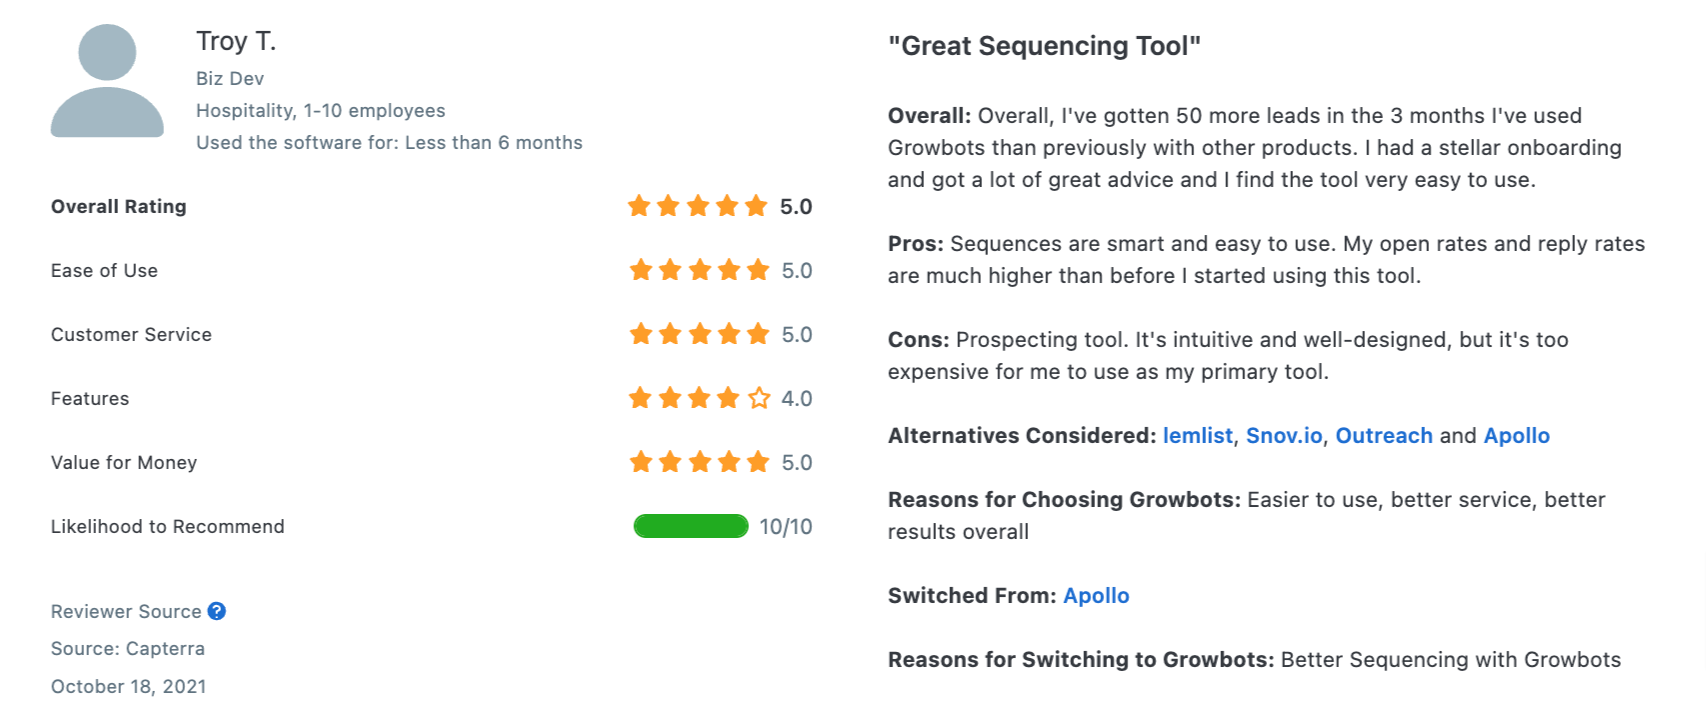Click the Value for Money stars

pyautogui.click(x=699, y=463)
